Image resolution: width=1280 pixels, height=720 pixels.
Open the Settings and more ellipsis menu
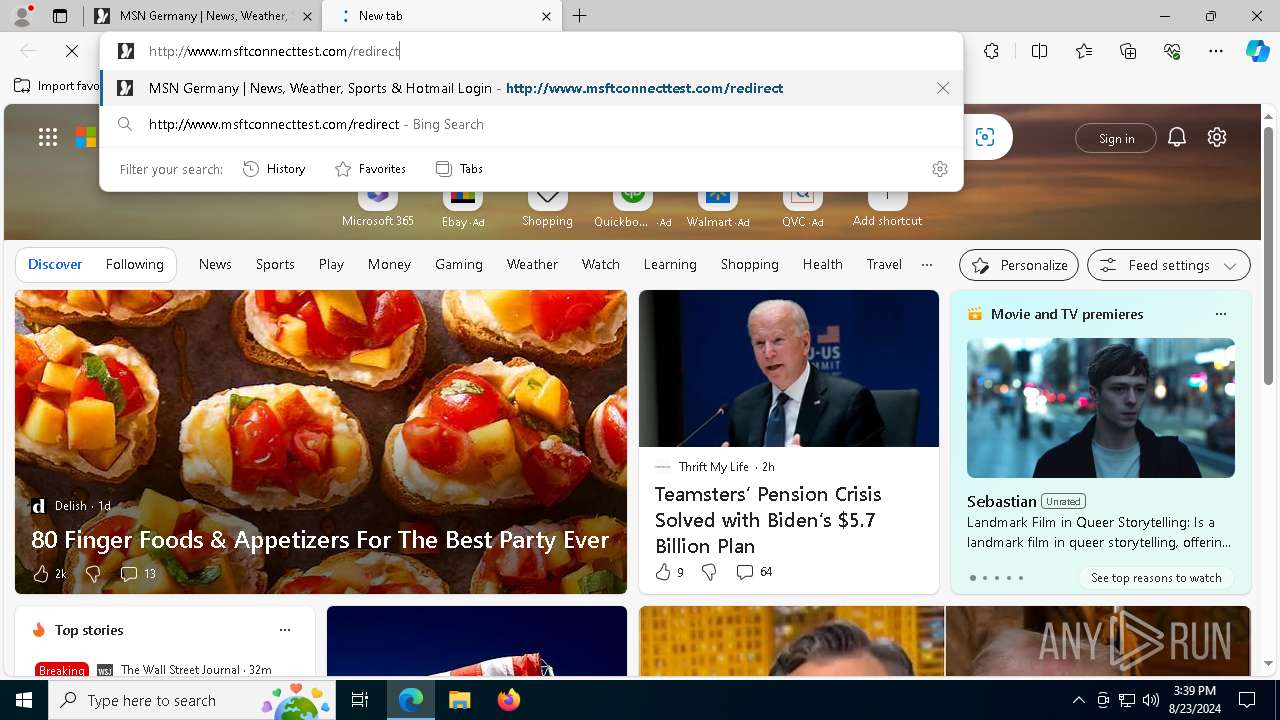1216,51
